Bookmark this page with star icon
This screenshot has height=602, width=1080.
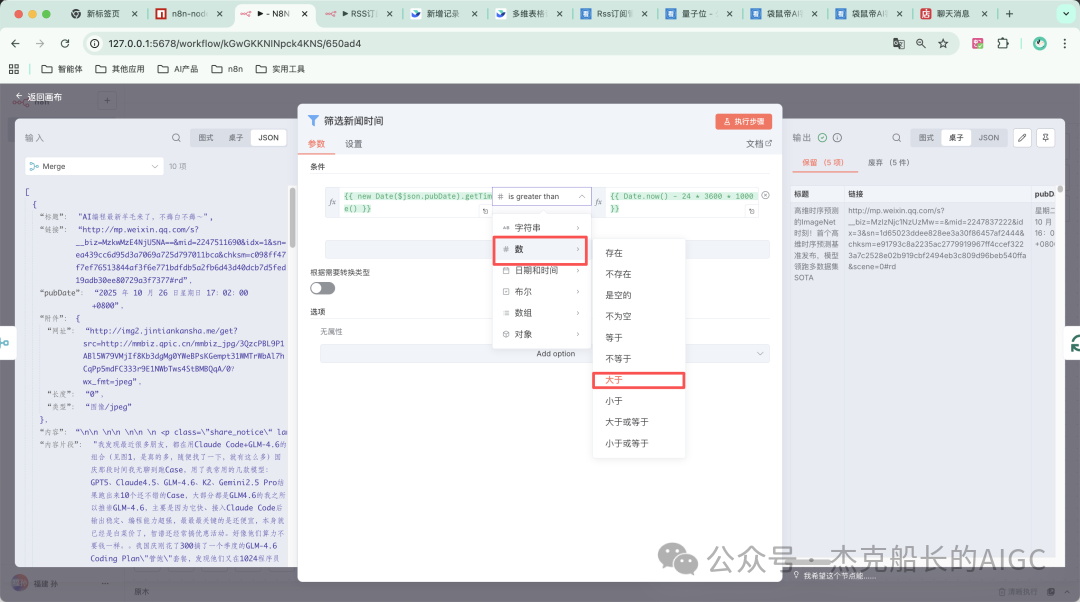tap(943, 43)
